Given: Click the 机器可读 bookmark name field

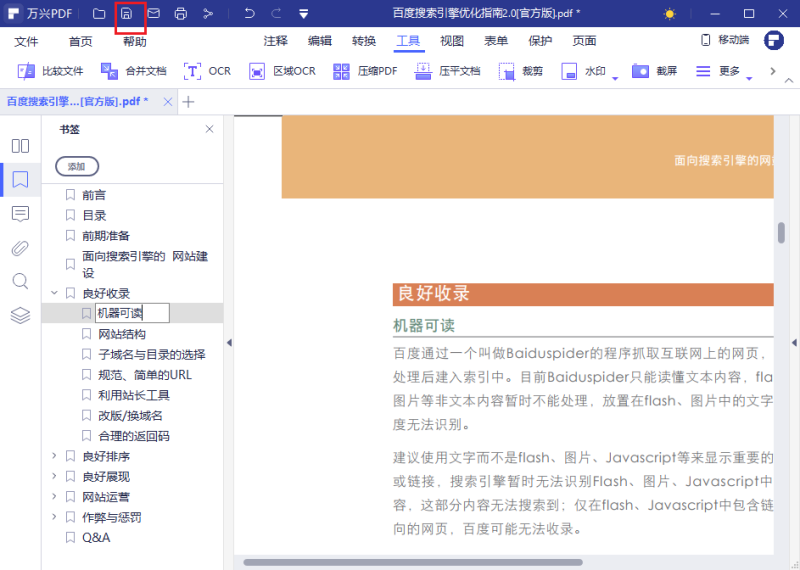Looking at the screenshot, I should pyautogui.click(x=132, y=313).
